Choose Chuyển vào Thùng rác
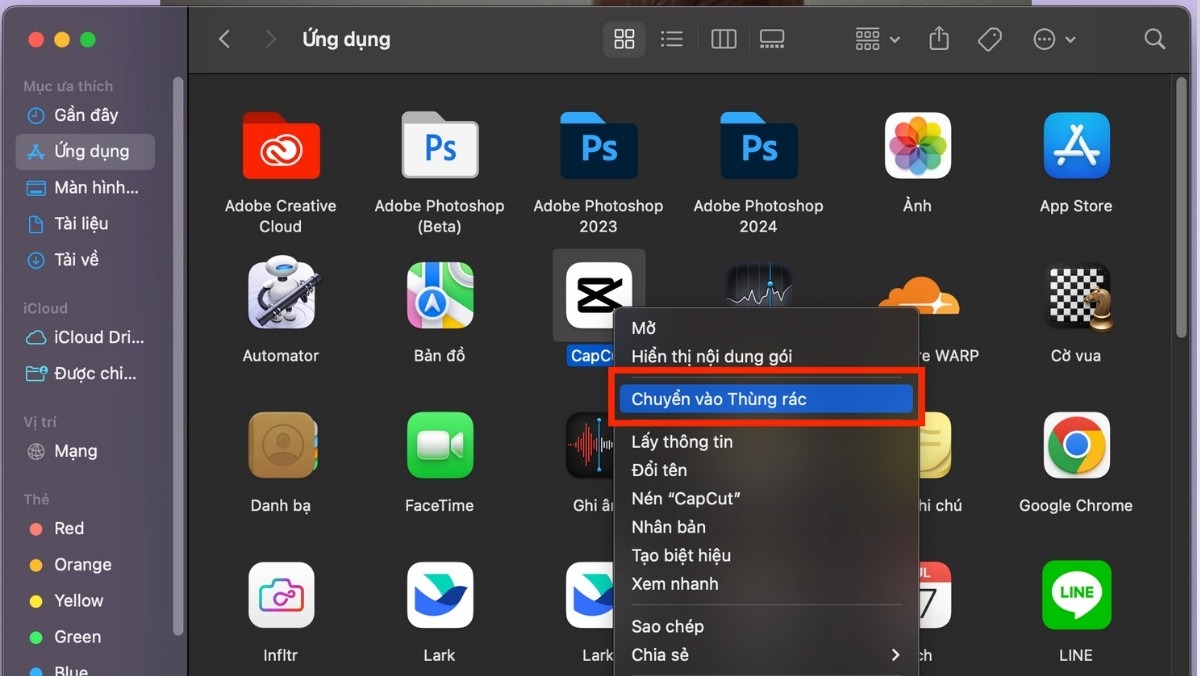Image resolution: width=1200 pixels, height=676 pixels. [766, 399]
